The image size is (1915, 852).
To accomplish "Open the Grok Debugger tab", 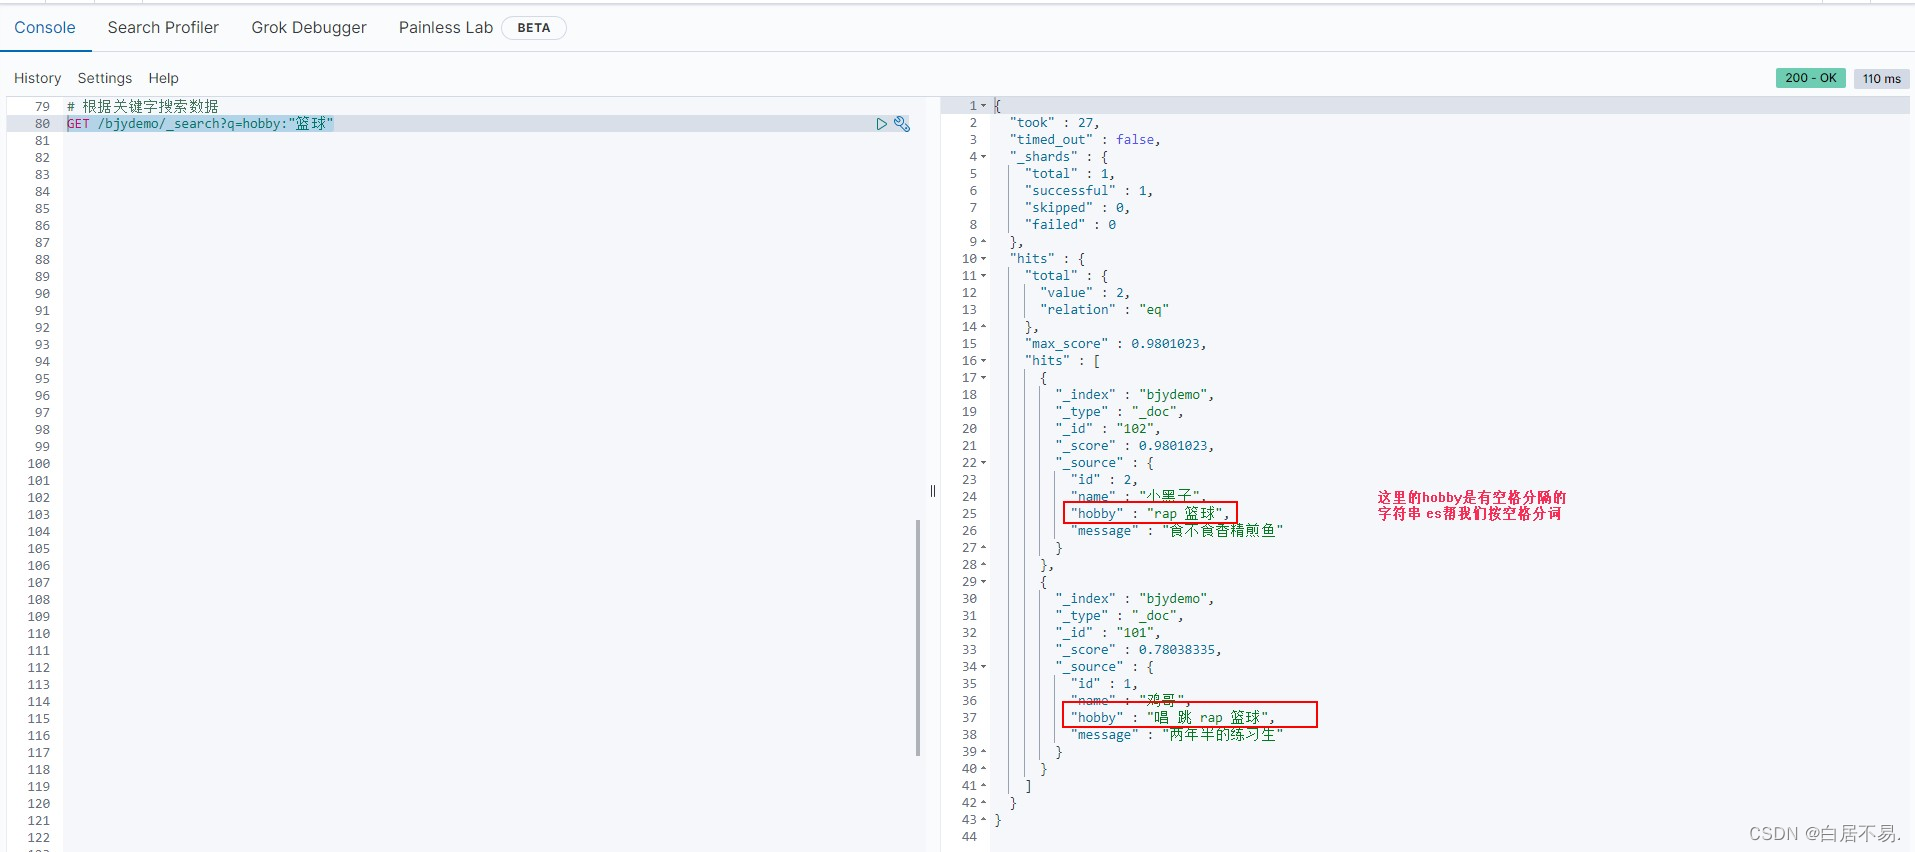I will pos(309,27).
